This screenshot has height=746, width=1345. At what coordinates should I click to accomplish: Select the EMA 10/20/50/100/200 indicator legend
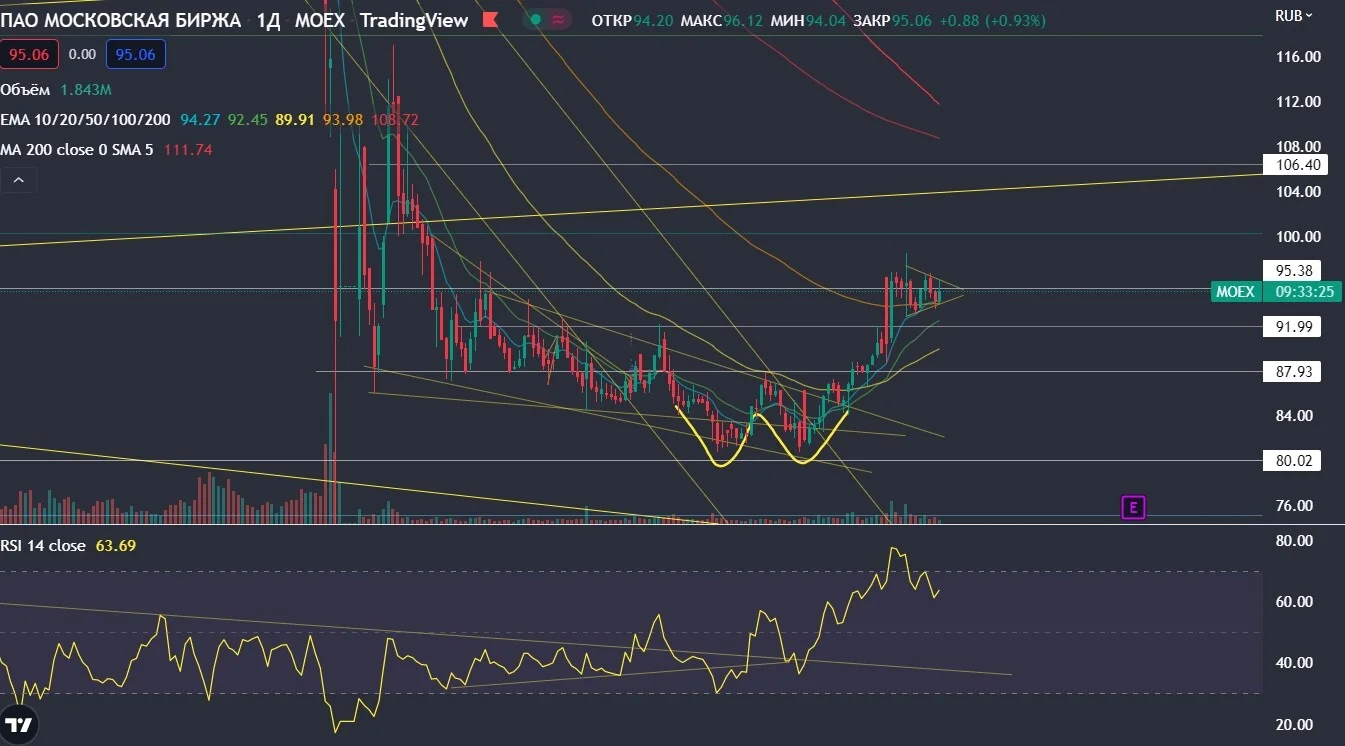87,119
